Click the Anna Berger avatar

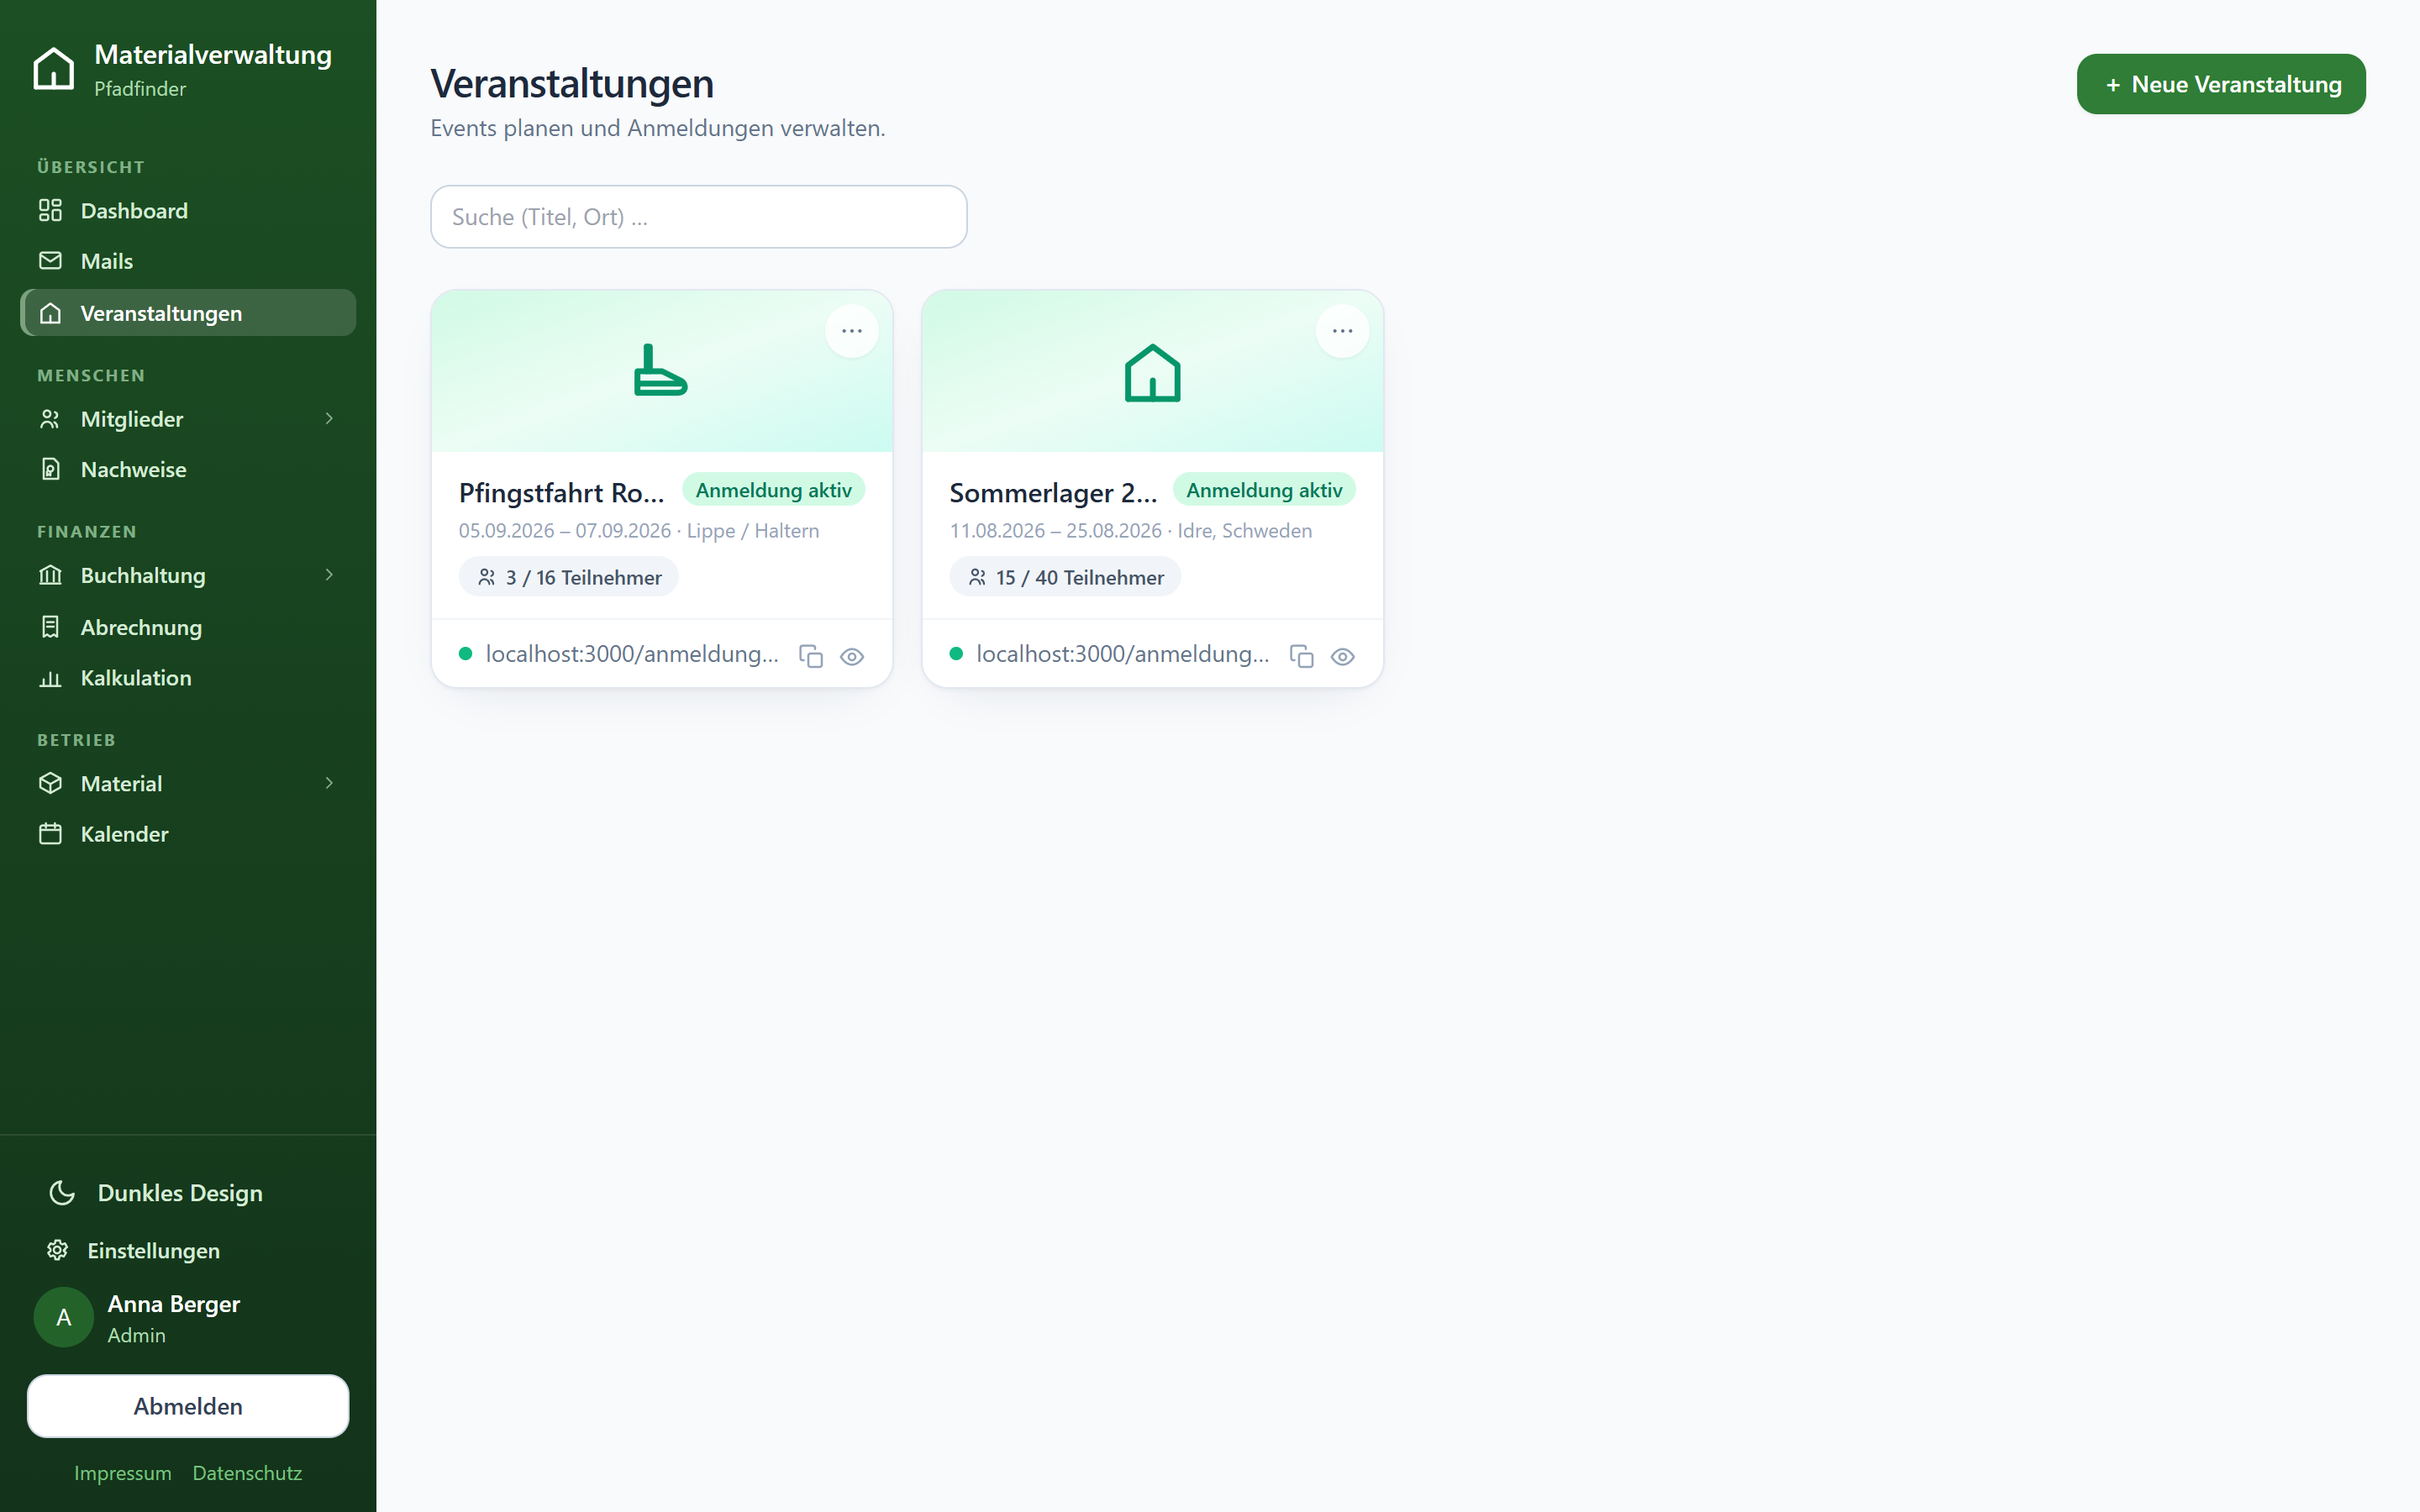point(64,1317)
